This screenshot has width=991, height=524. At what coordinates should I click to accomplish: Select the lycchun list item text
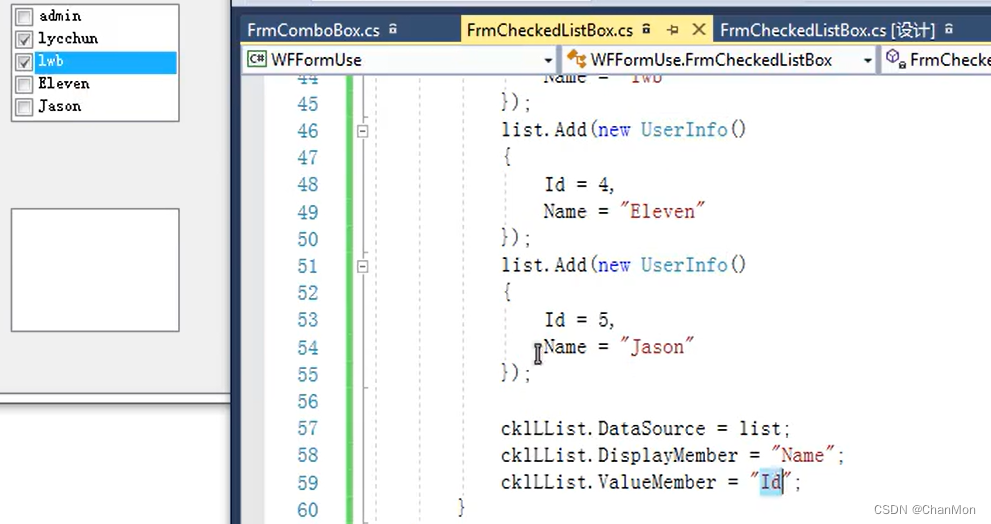pyautogui.click(x=68, y=39)
